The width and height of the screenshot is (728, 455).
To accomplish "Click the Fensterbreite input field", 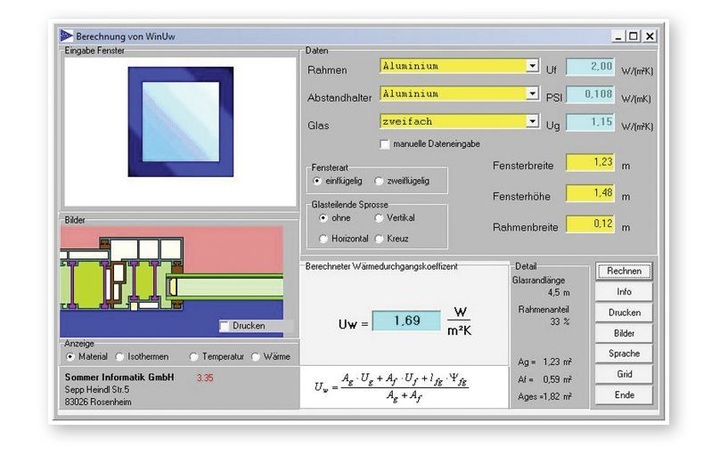I will point(589,162).
